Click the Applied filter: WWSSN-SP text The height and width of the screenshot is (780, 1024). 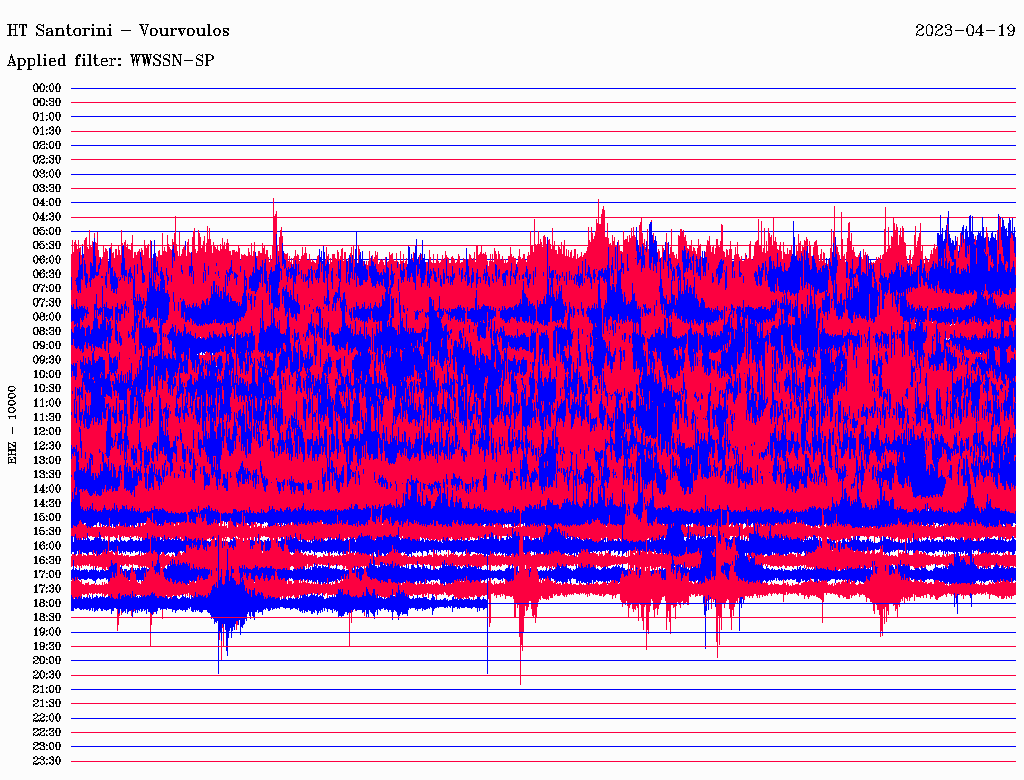point(110,61)
